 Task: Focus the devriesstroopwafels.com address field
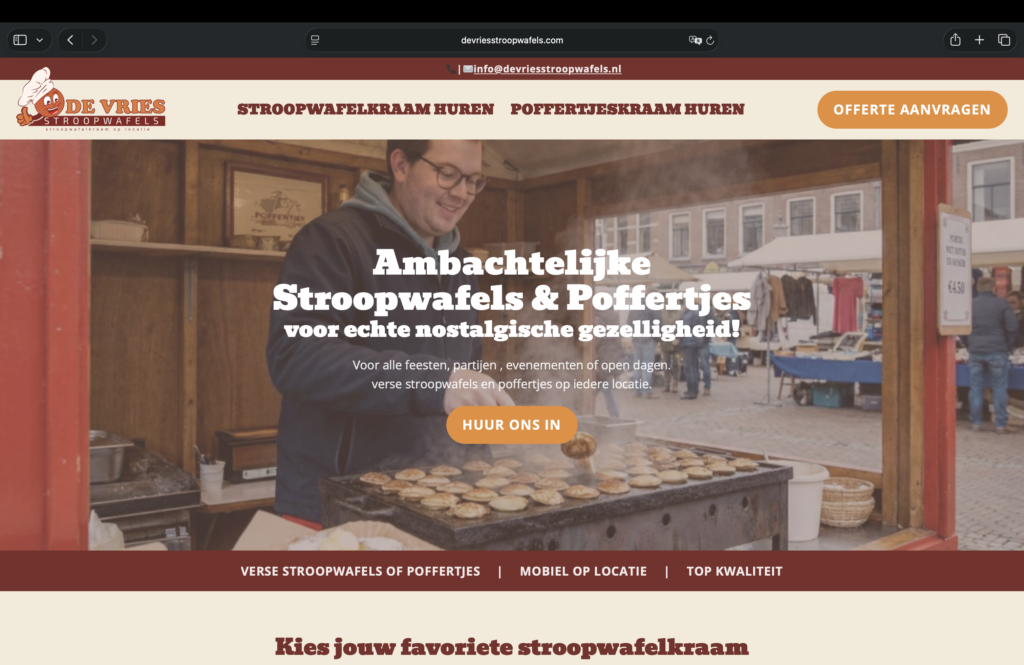click(x=512, y=40)
